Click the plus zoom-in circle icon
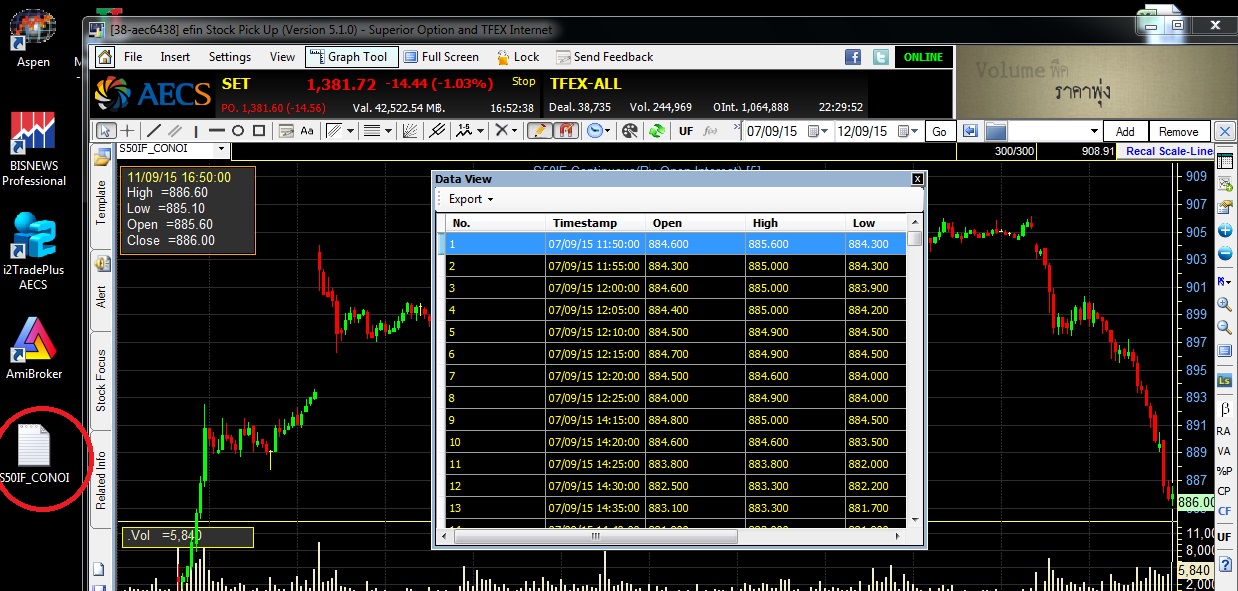Screen dimensions: 1238x591 [1225, 230]
